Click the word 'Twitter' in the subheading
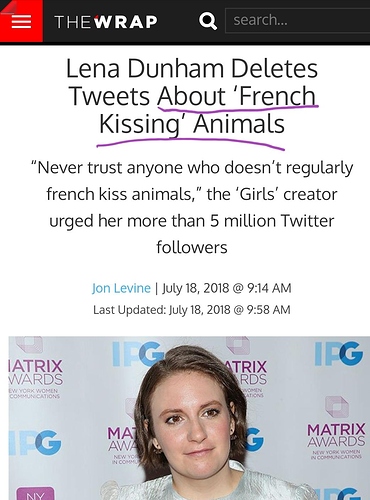This screenshot has width=370, height=500. pyautogui.click(x=307, y=221)
